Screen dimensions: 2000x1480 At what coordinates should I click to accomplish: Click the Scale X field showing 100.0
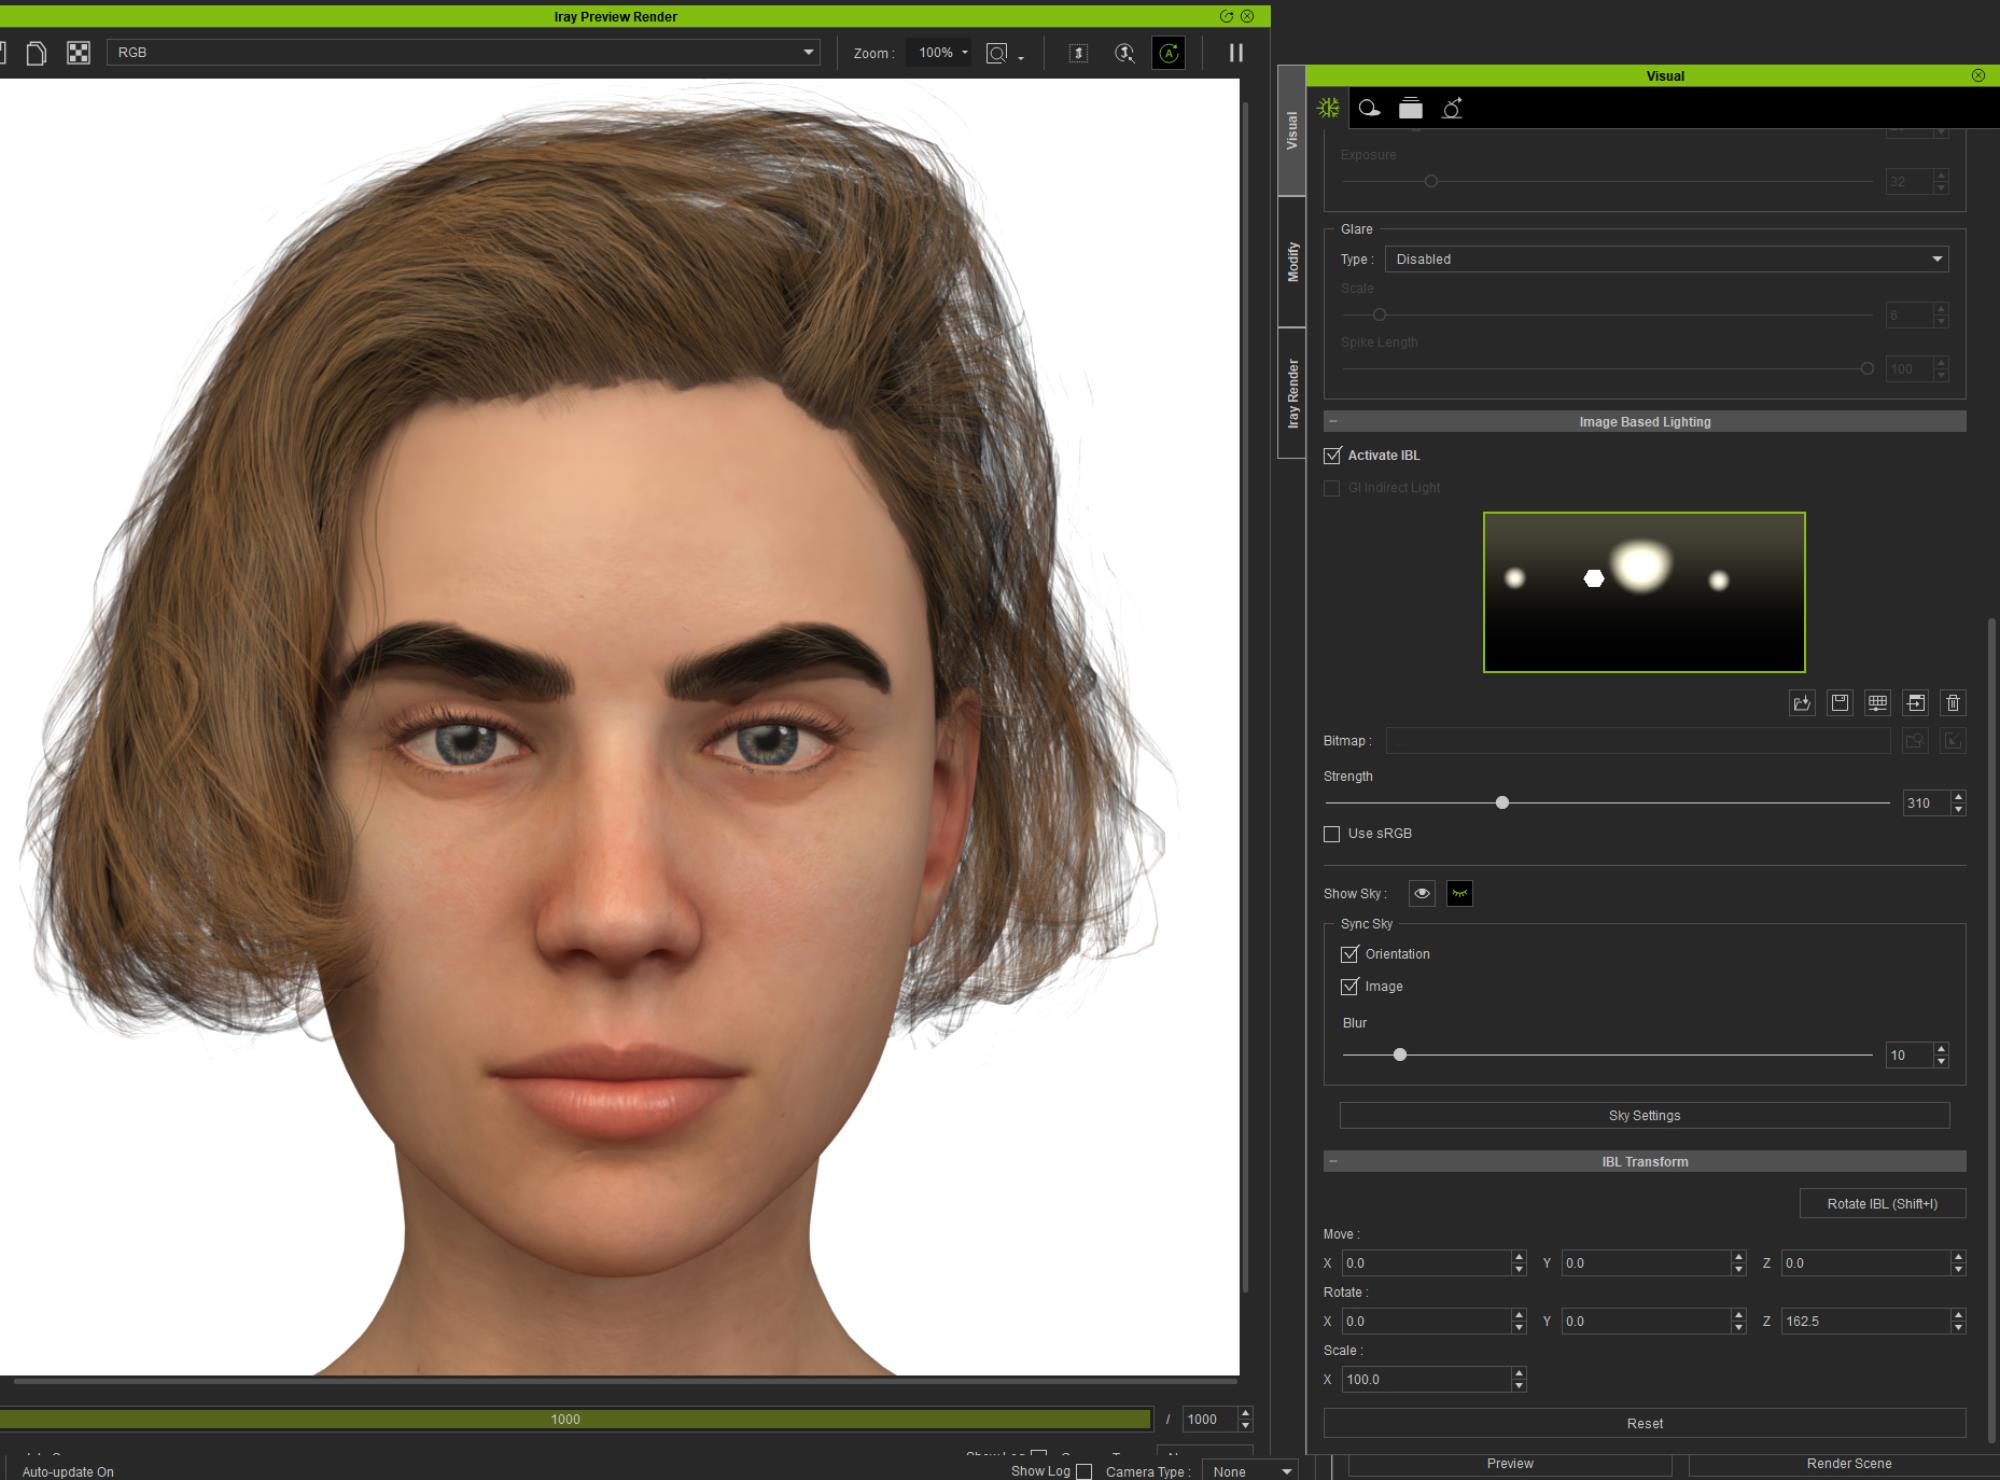coord(1426,1379)
